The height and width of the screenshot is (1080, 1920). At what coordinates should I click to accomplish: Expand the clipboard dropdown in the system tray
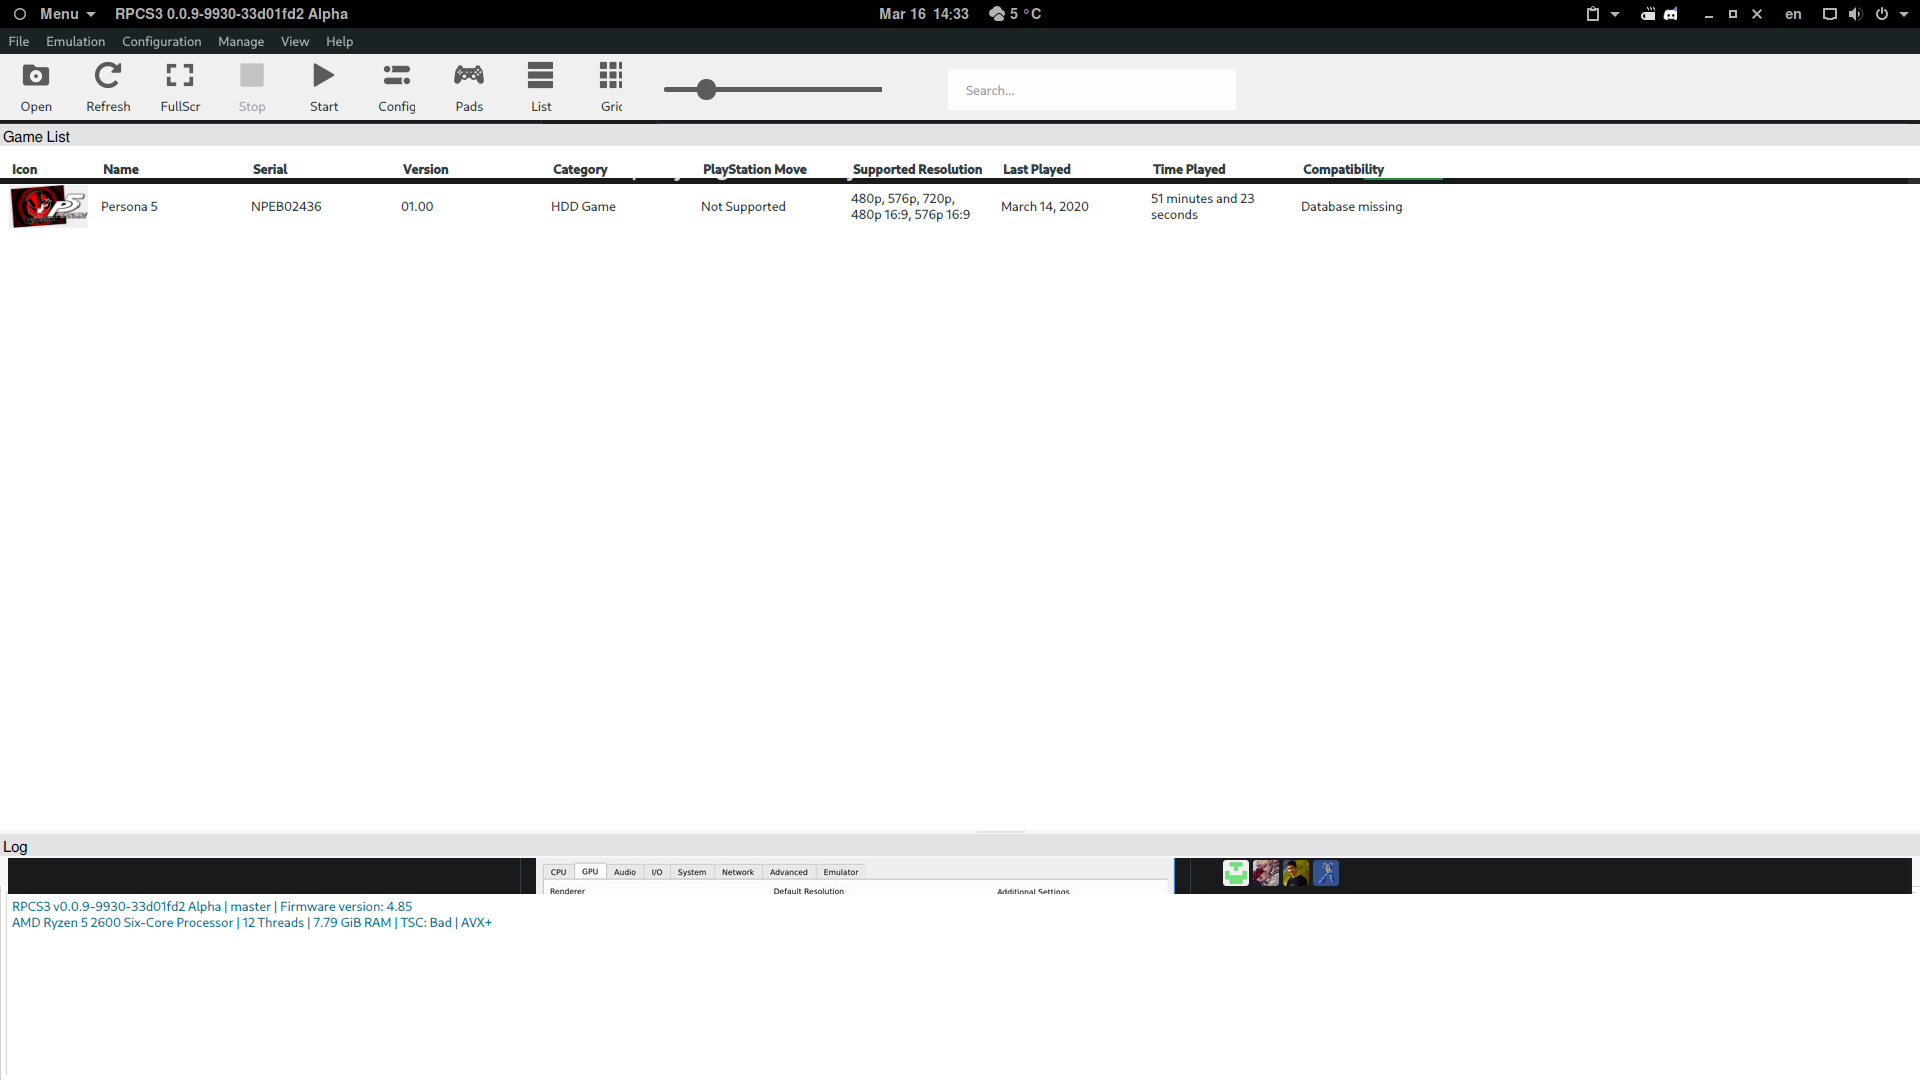pos(1615,14)
